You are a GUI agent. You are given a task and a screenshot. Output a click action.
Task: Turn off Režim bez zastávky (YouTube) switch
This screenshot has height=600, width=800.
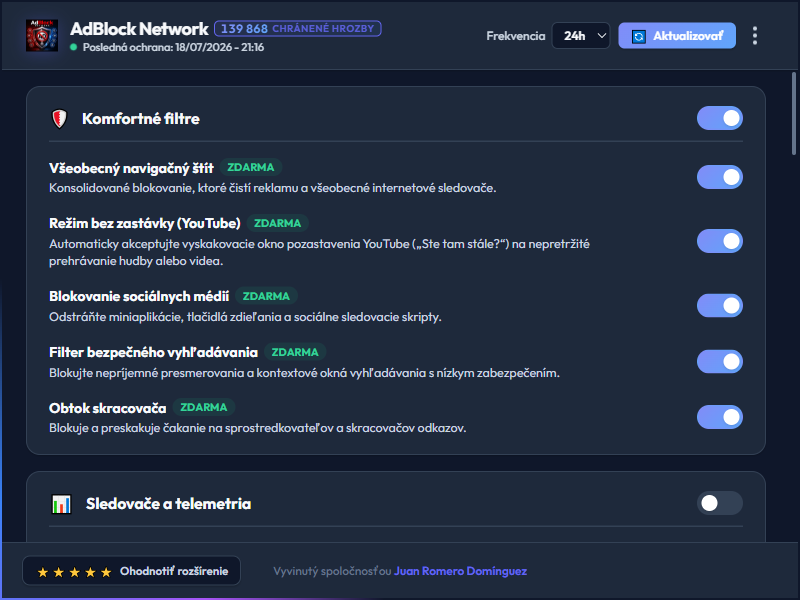tap(719, 241)
